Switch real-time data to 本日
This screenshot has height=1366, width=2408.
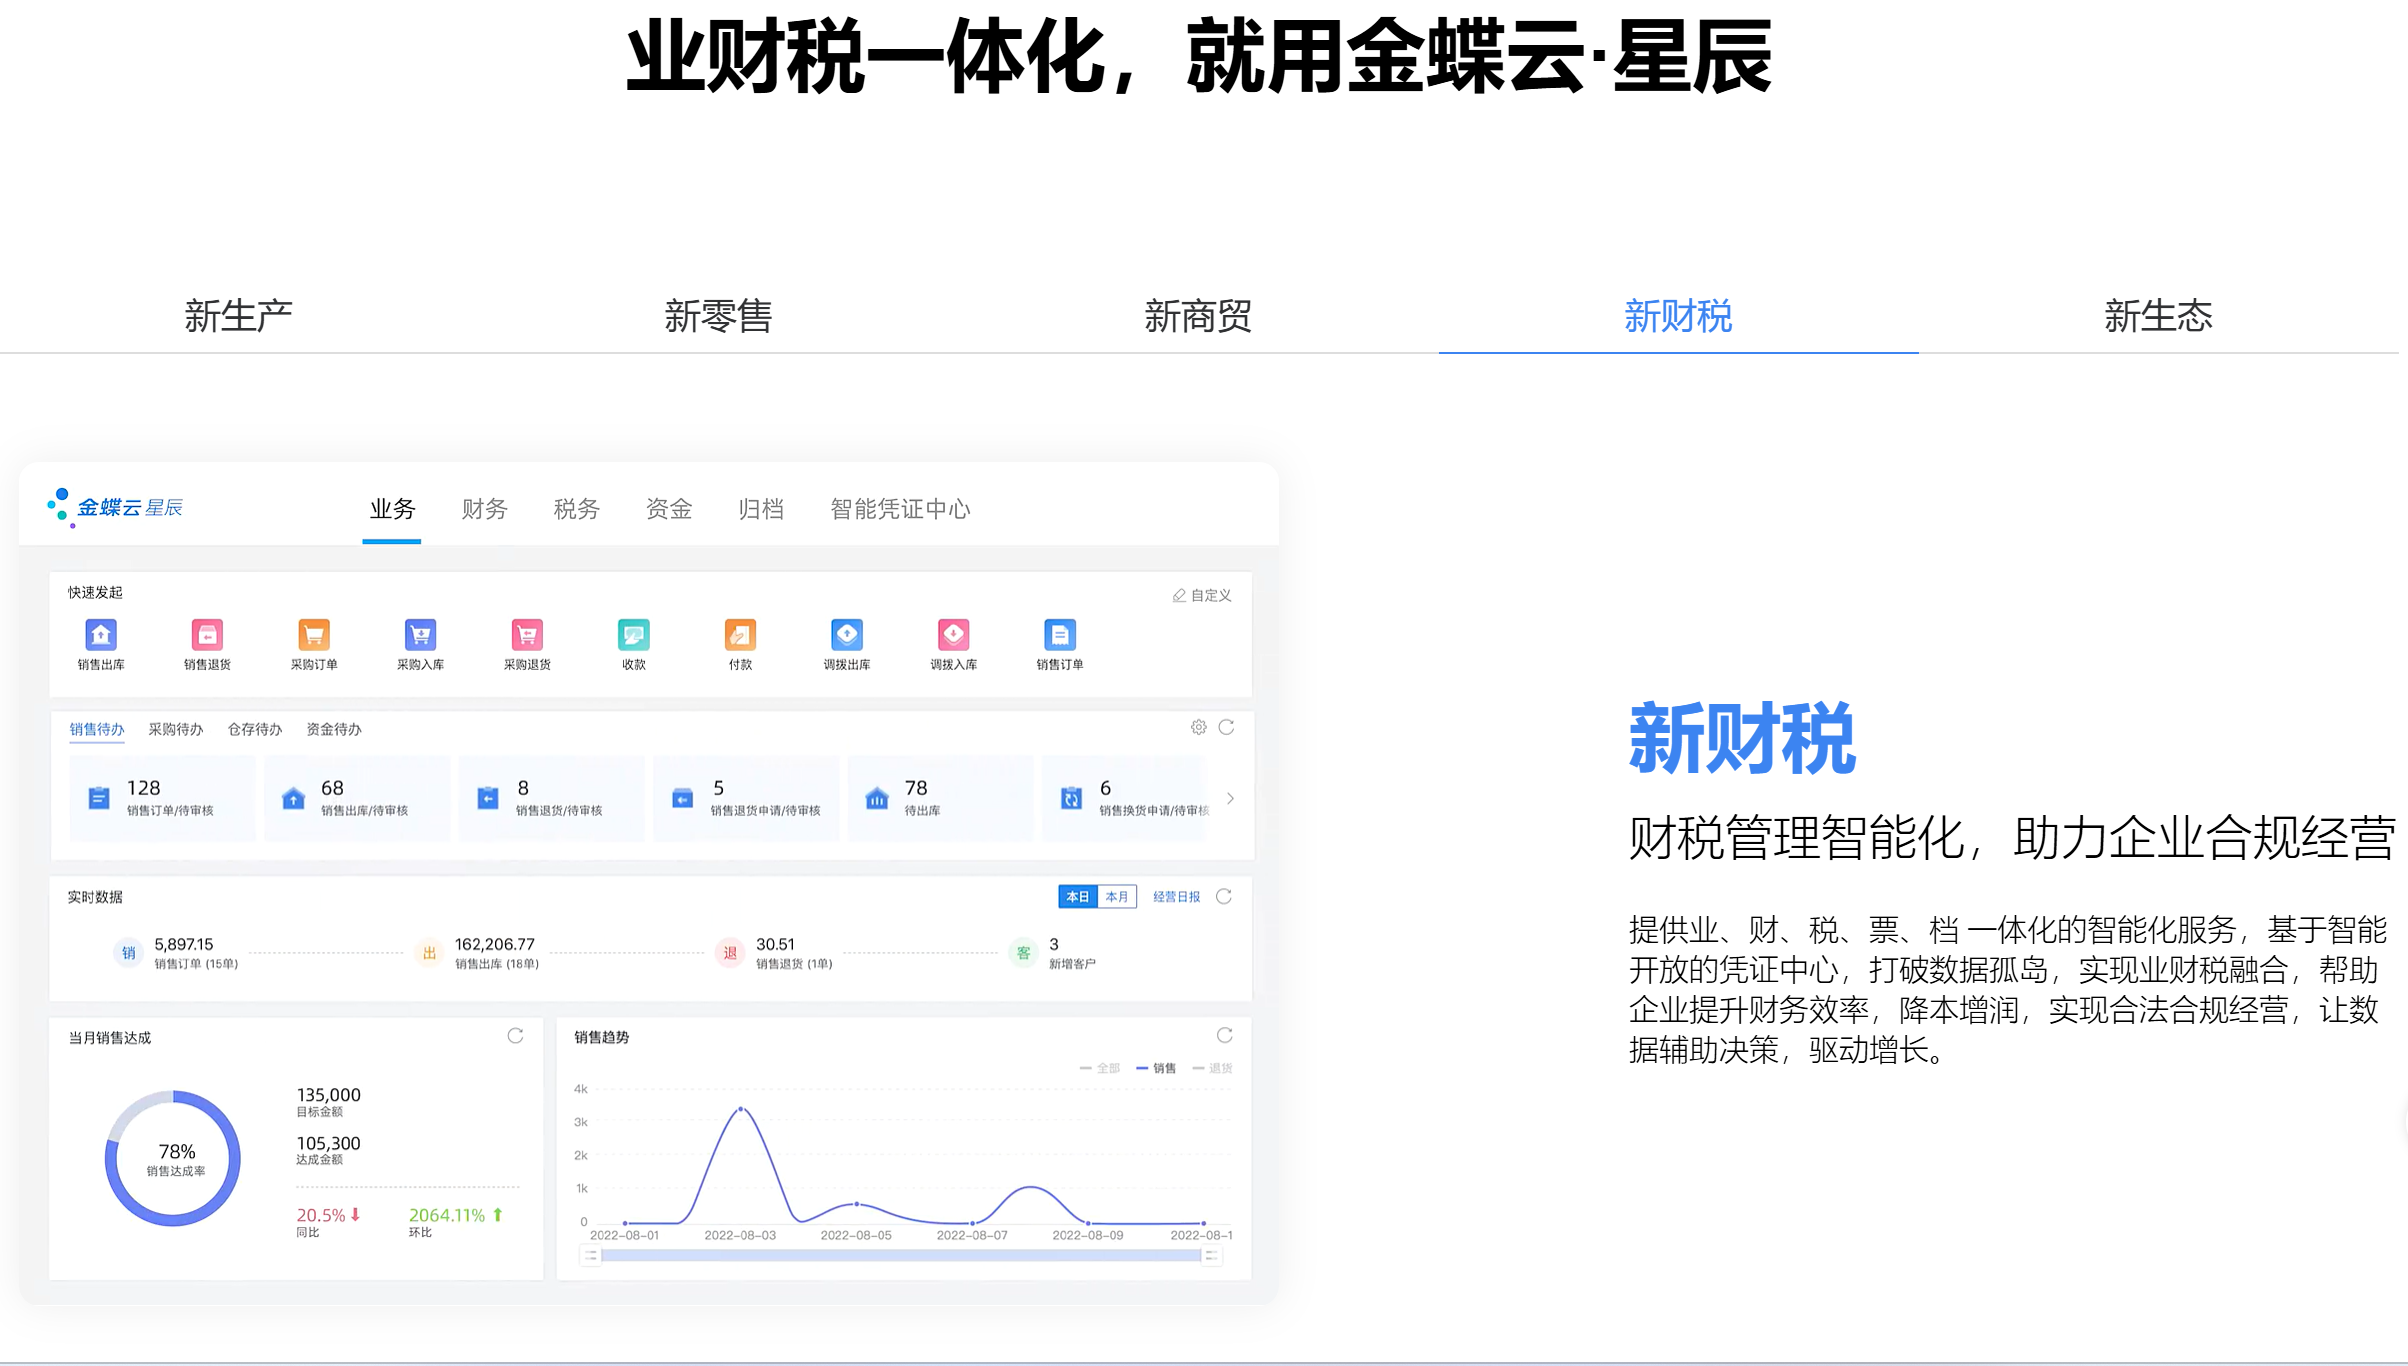click(1077, 897)
